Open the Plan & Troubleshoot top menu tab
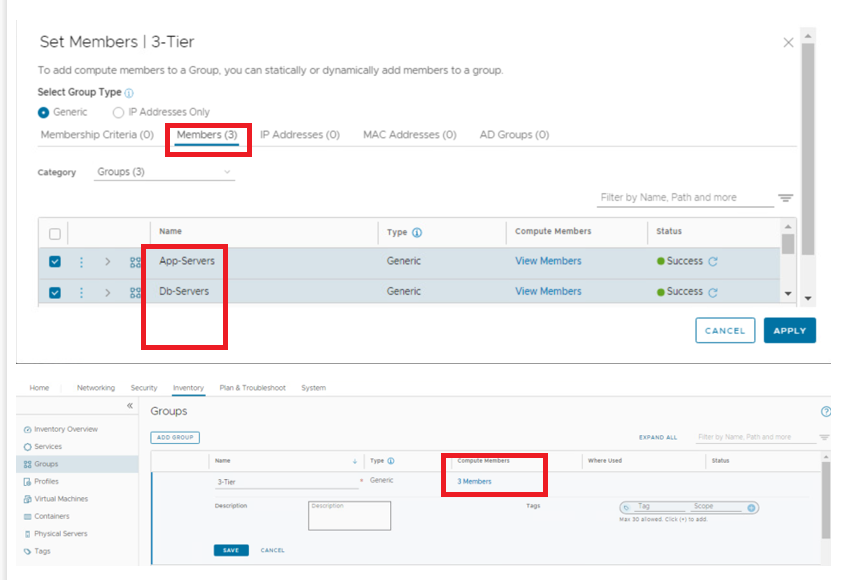844x580 pixels. click(x=252, y=388)
